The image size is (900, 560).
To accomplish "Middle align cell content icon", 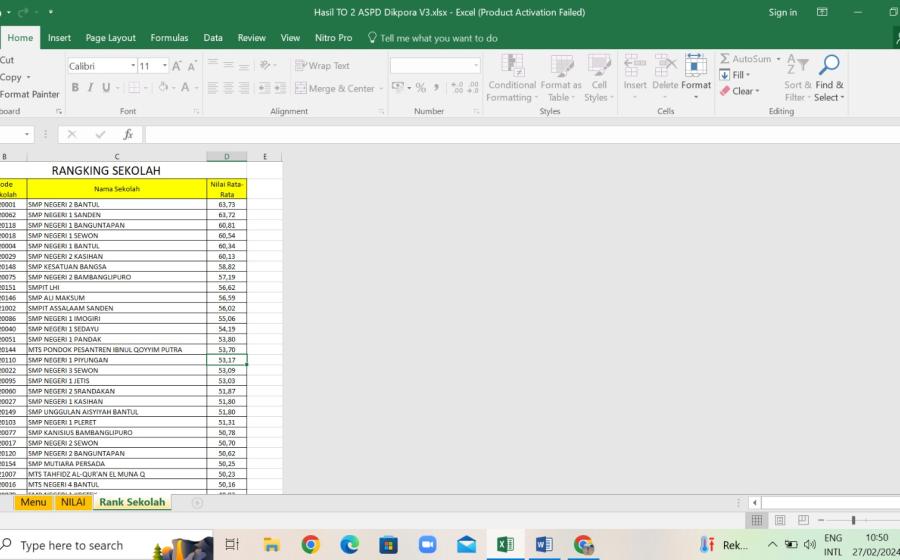I will click(228, 65).
